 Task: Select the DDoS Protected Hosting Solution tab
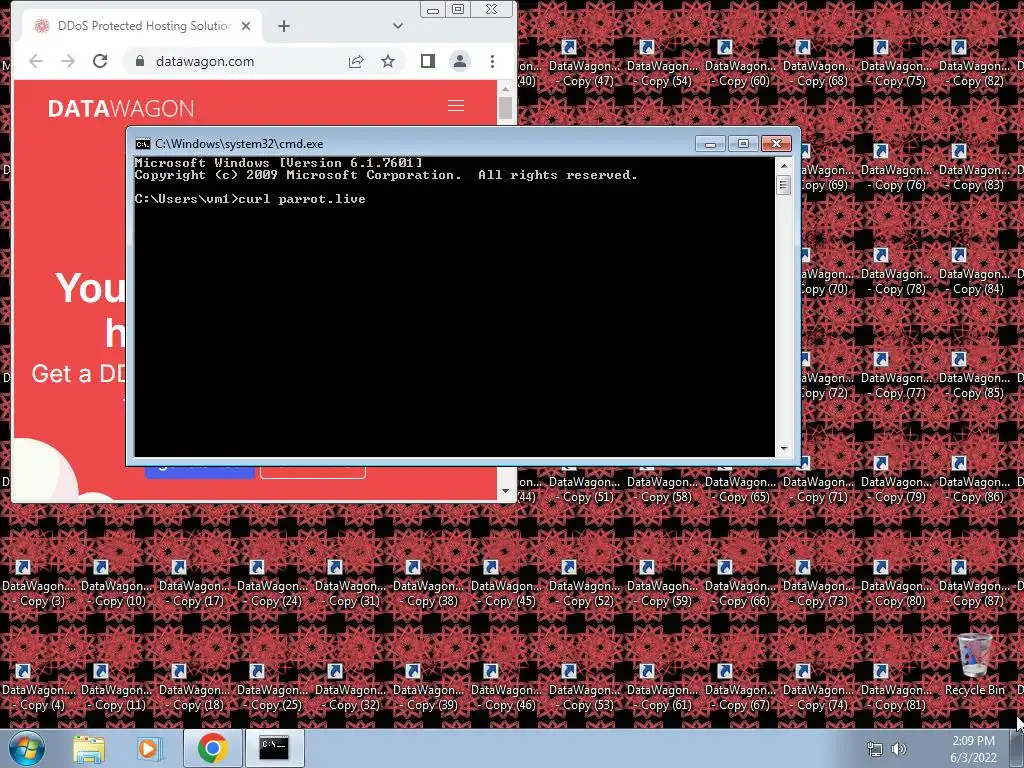(x=142, y=26)
